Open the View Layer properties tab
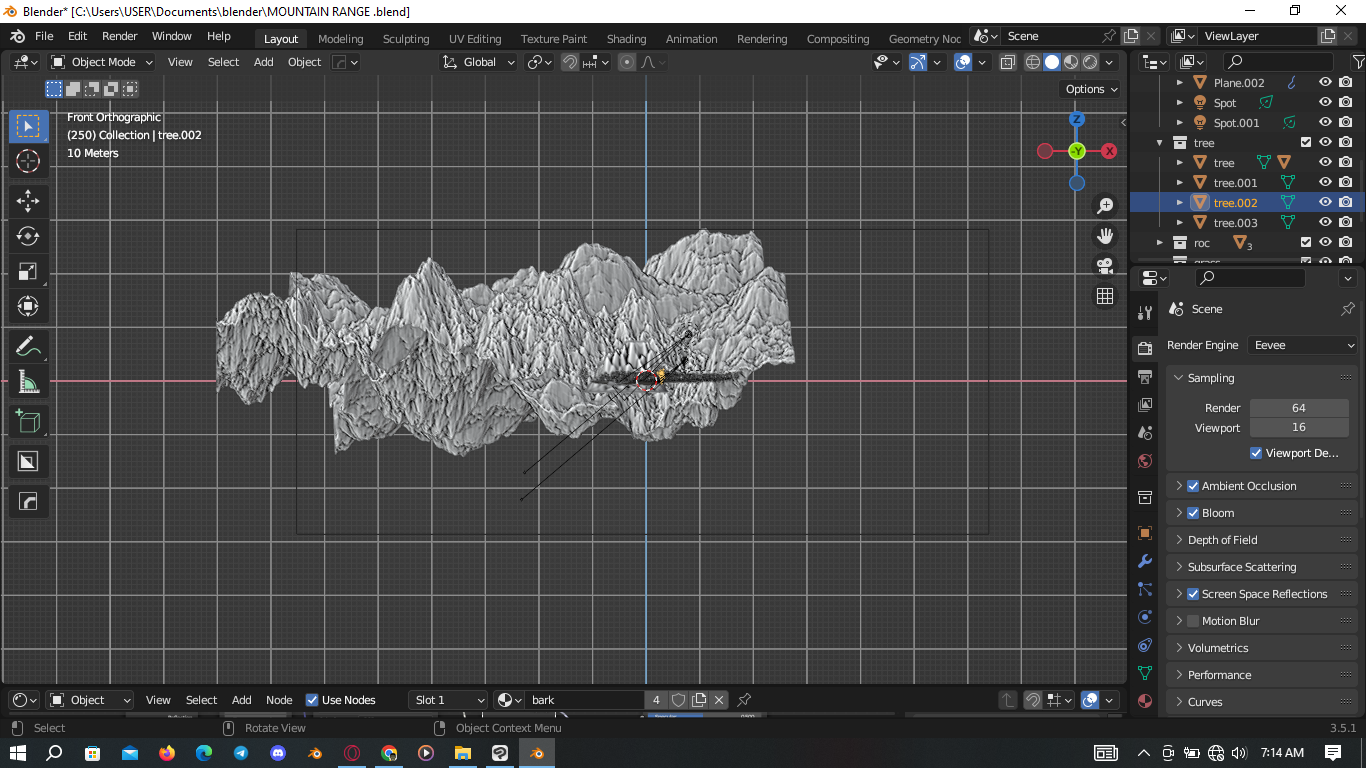The image size is (1366, 768). [x=1145, y=405]
